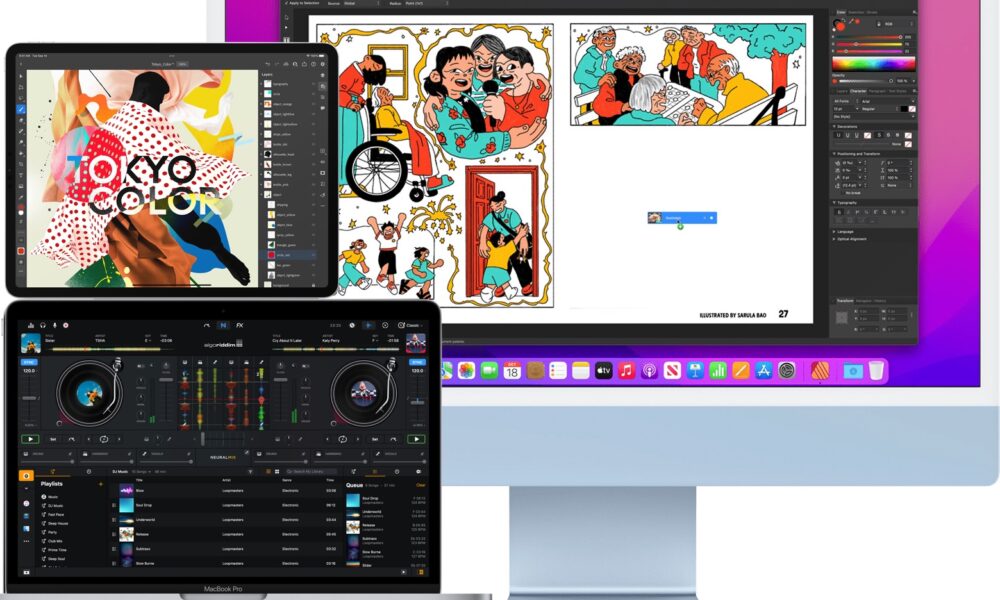Open the App Store from the iMac dock

(763, 370)
